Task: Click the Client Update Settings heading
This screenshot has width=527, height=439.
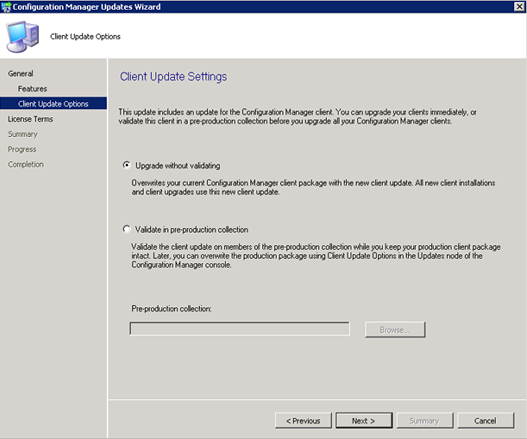Action: coord(173,77)
